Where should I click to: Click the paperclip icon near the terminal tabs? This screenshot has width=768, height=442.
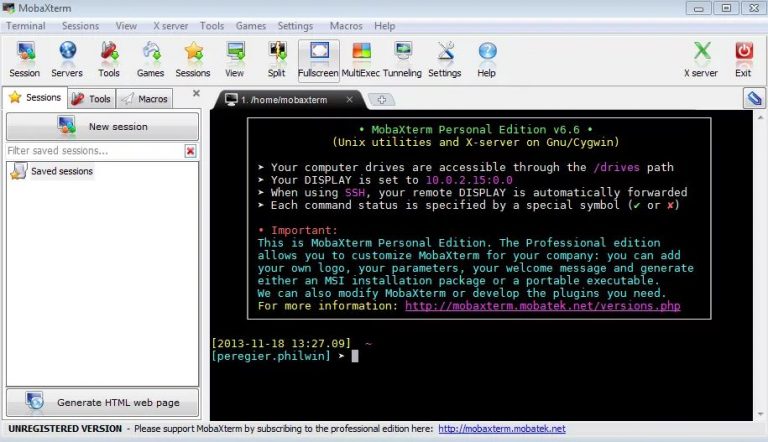click(x=754, y=98)
